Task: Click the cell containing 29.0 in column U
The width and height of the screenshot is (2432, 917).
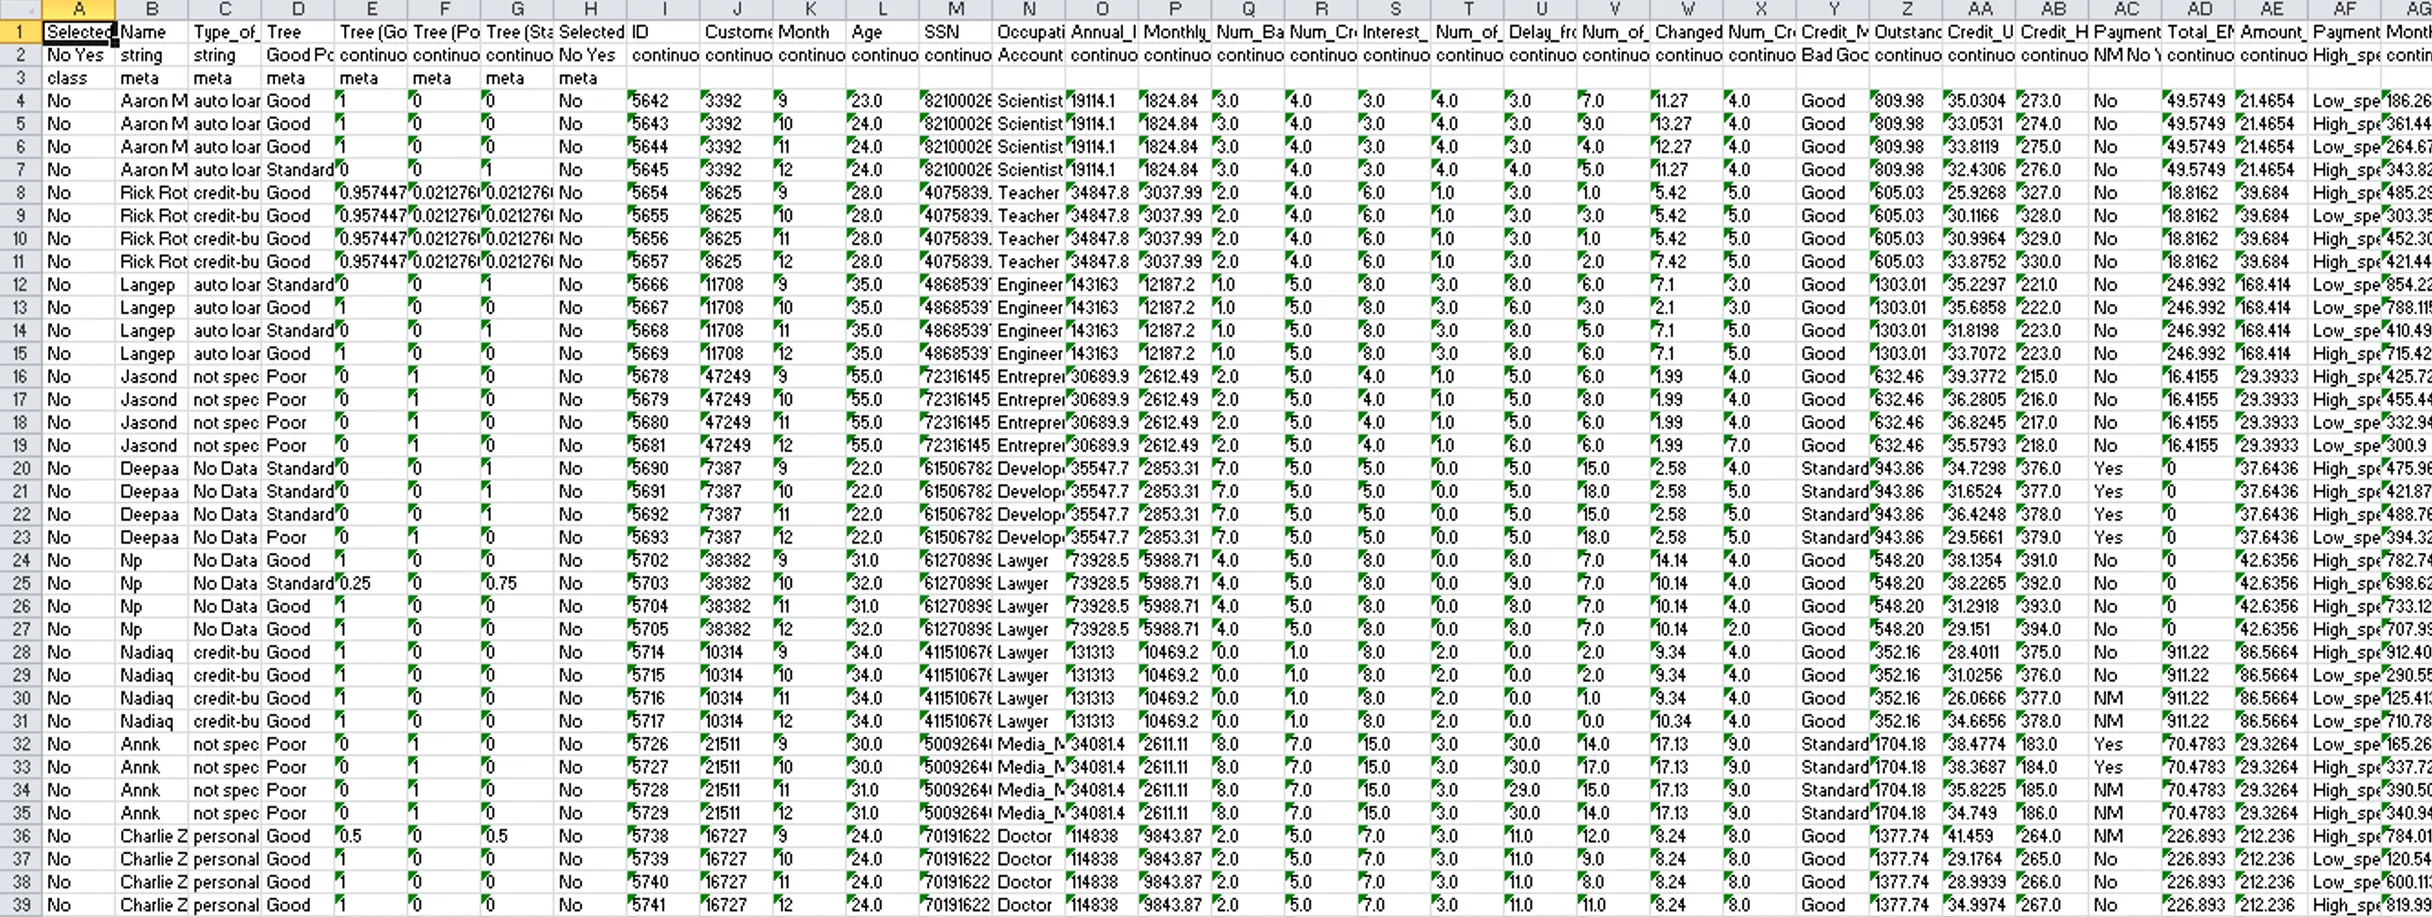Action: pyautogui.click(x=1540, y=790)
